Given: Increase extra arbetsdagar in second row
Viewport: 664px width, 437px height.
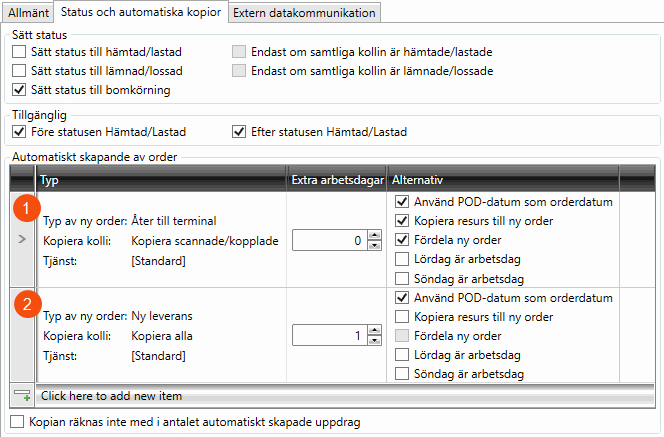Looking at the screenshot, I should (x=375, y=331).
